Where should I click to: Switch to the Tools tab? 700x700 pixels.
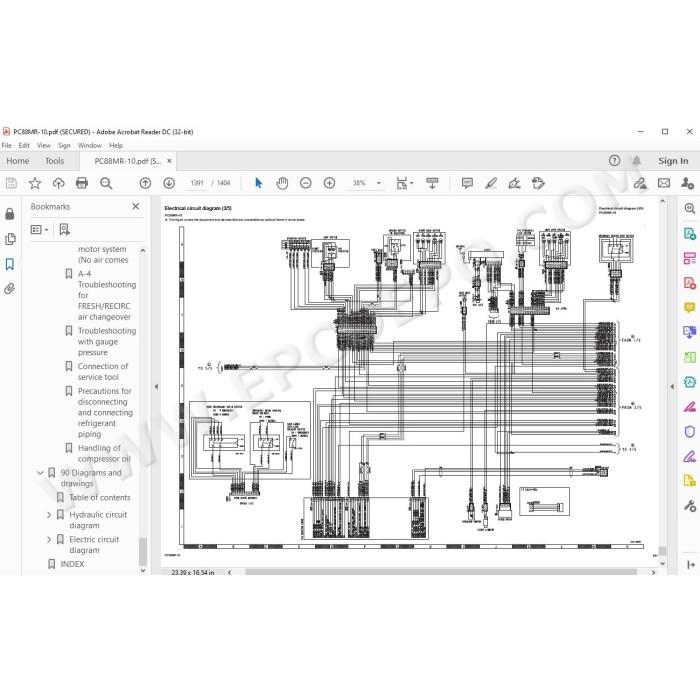tap(54, 161)
